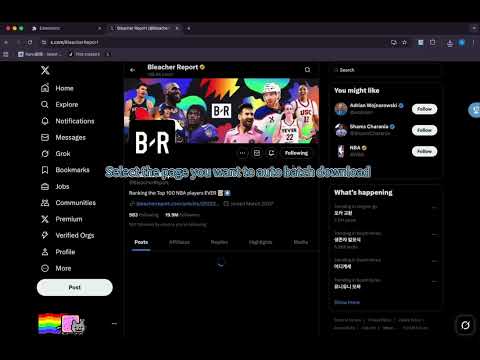Click the X logo in the sidebar
The image size is (480, 360).
pos(45,70)
